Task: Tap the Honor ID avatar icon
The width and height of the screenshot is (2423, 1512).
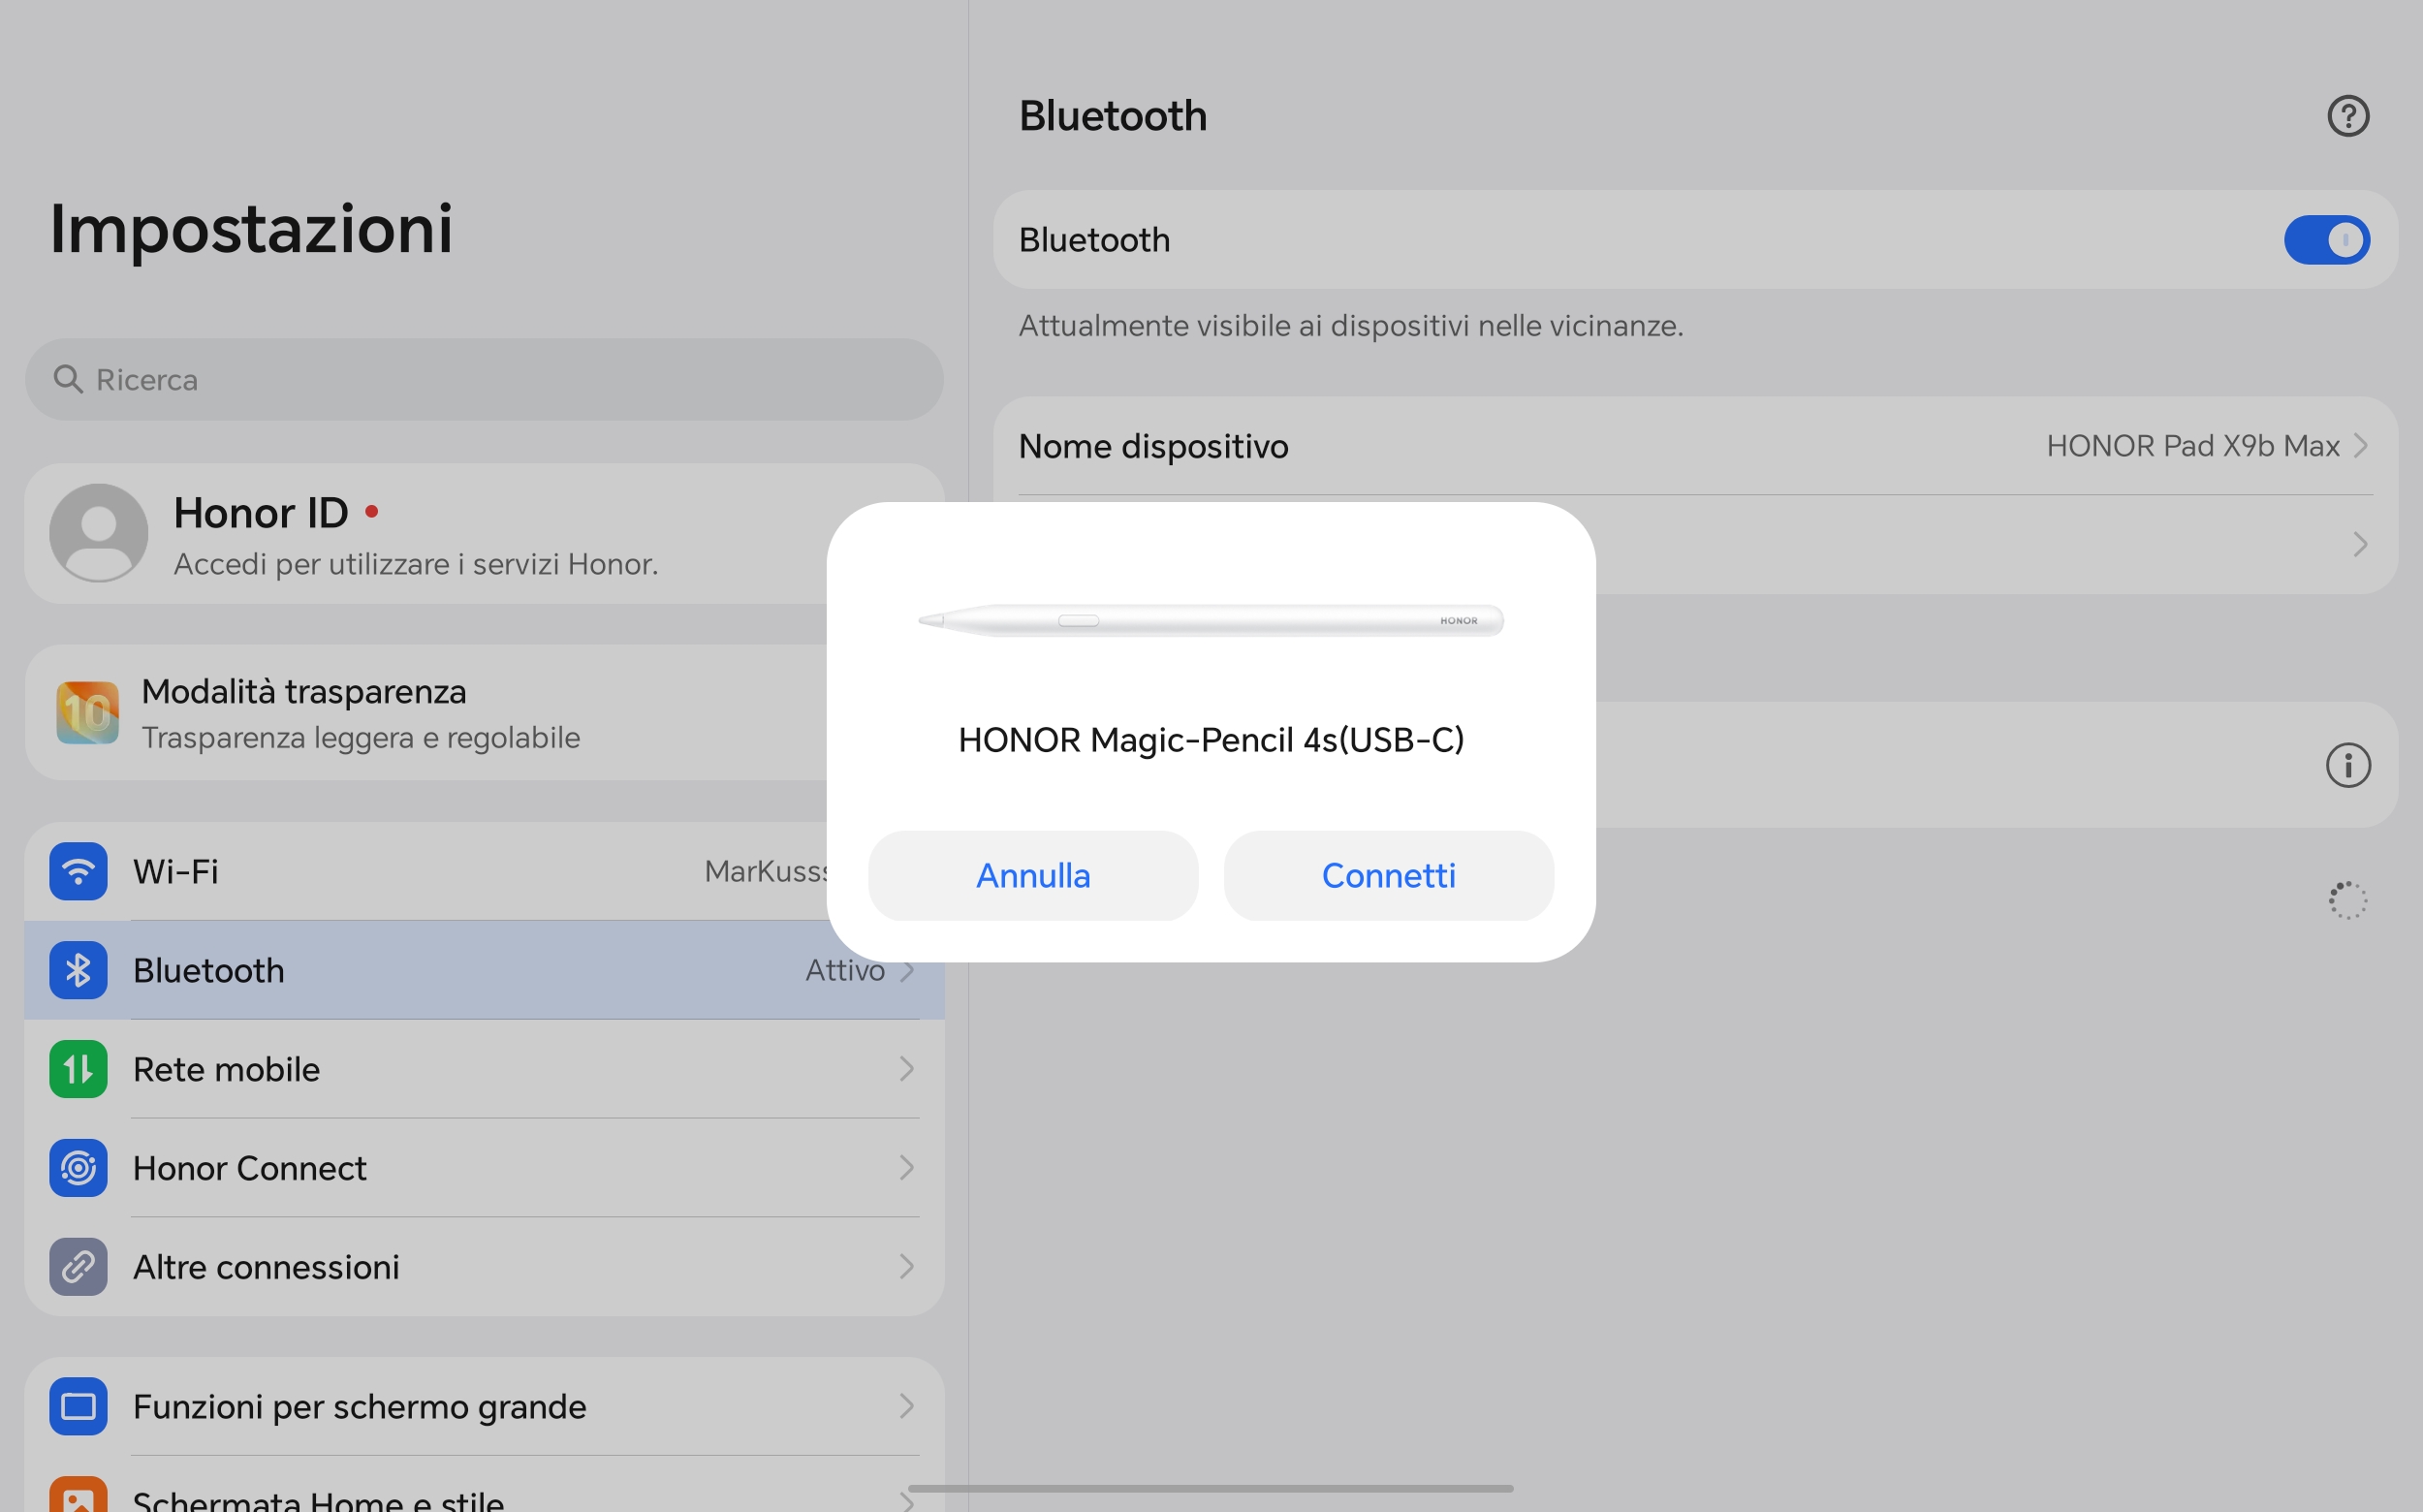Action: pyautogui.click(x=99, y=533)
